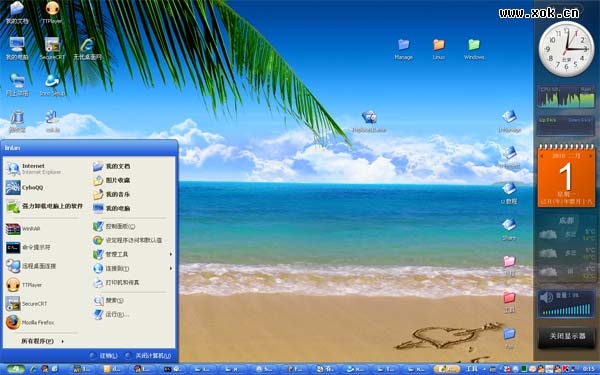
Task: Go to next month in the calendar gadget
Action: [591, 156]
